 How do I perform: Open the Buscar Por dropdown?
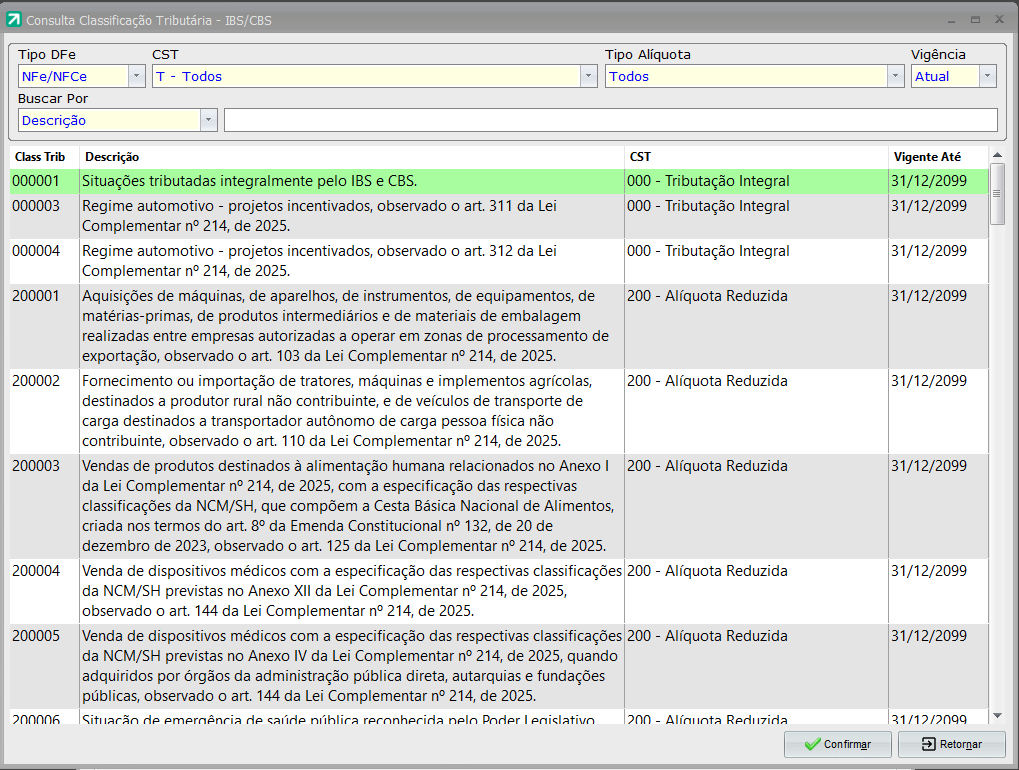[208, 120]
